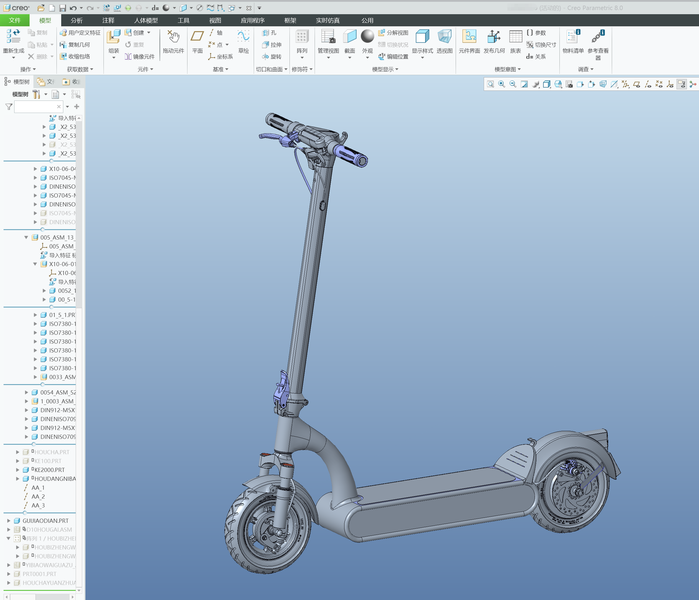This screenshot has width=699, height=600.
Task: Click the 组装 (Assemble) icon
Action: pos(114,37)
